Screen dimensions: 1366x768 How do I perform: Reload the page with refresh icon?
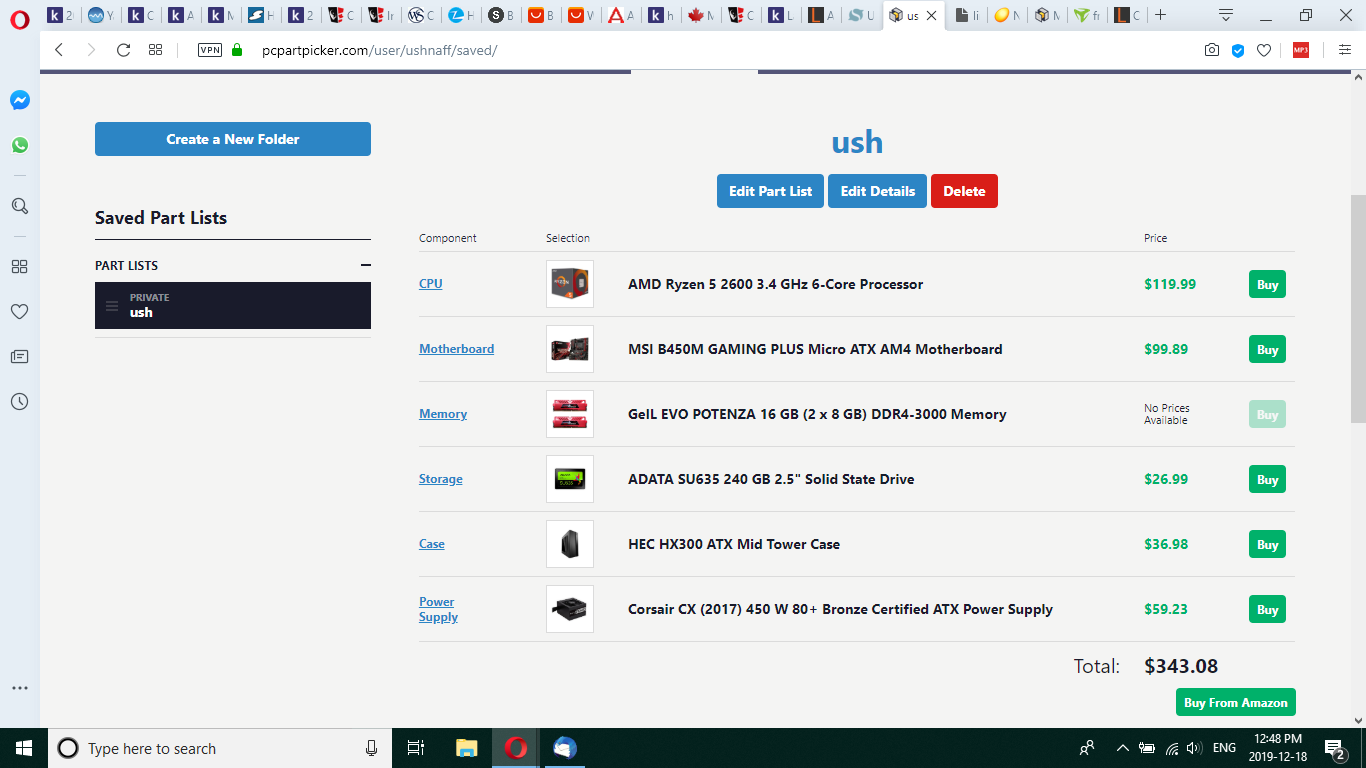click(123, 50)
